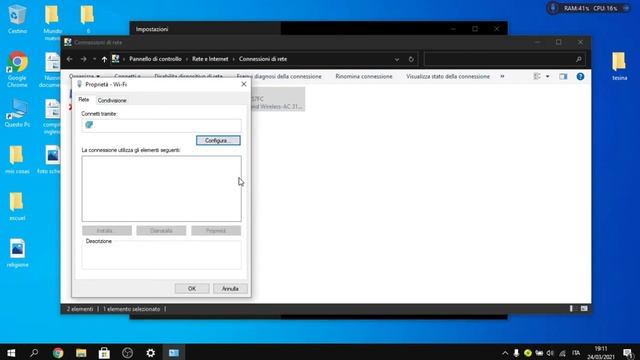Select the Mundo folder on desktop
The width and height of the screenshot is (640, 360).
pos(52,22)
